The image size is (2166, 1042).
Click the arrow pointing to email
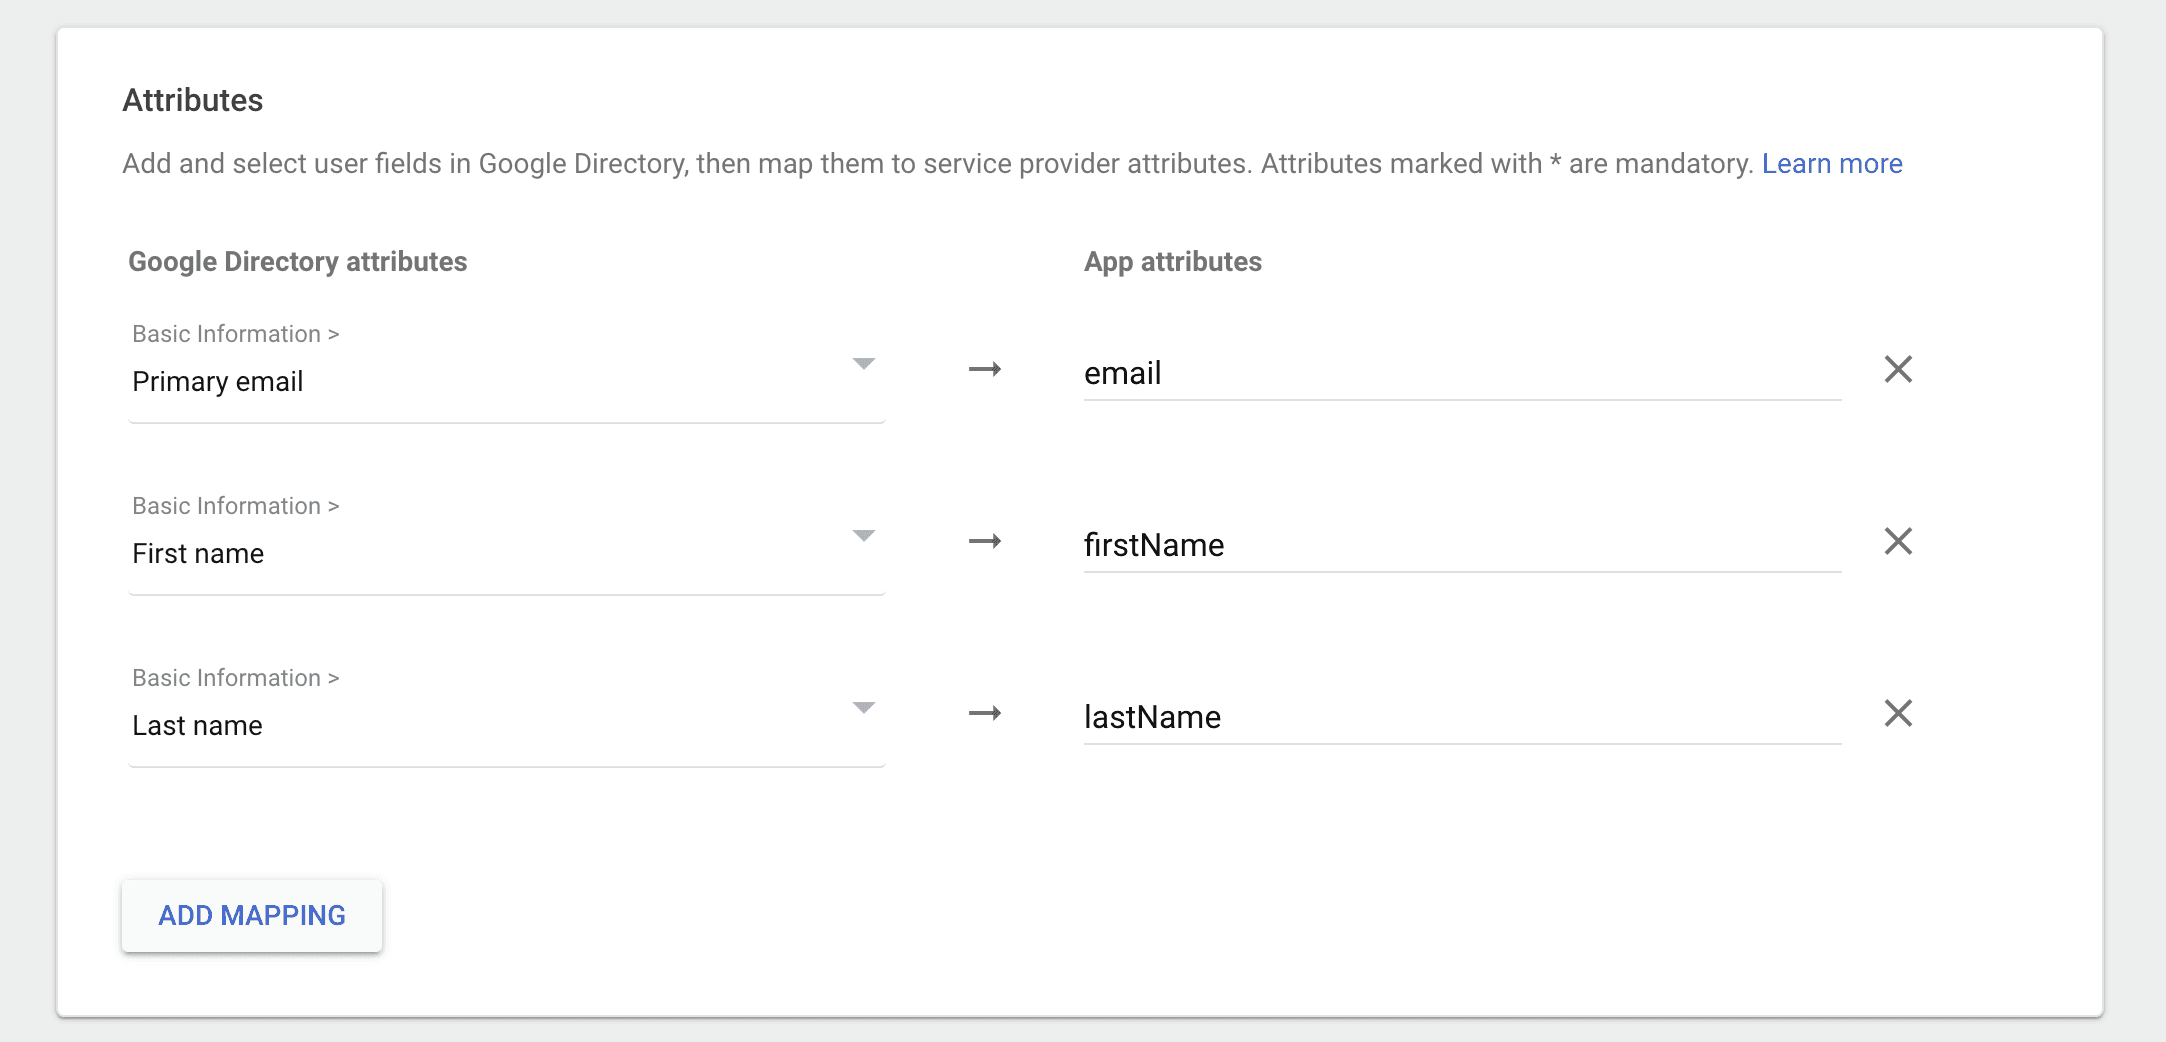(984, 370)
